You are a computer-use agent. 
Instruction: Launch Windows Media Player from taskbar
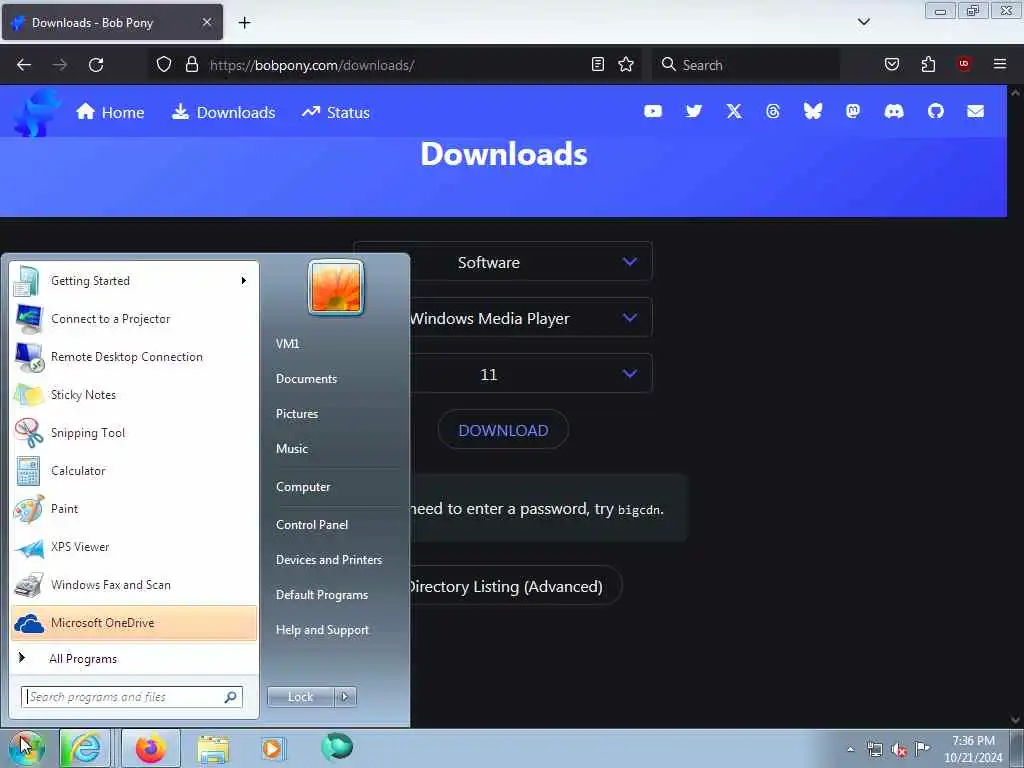pyautogui.click(x=272, y=748)
